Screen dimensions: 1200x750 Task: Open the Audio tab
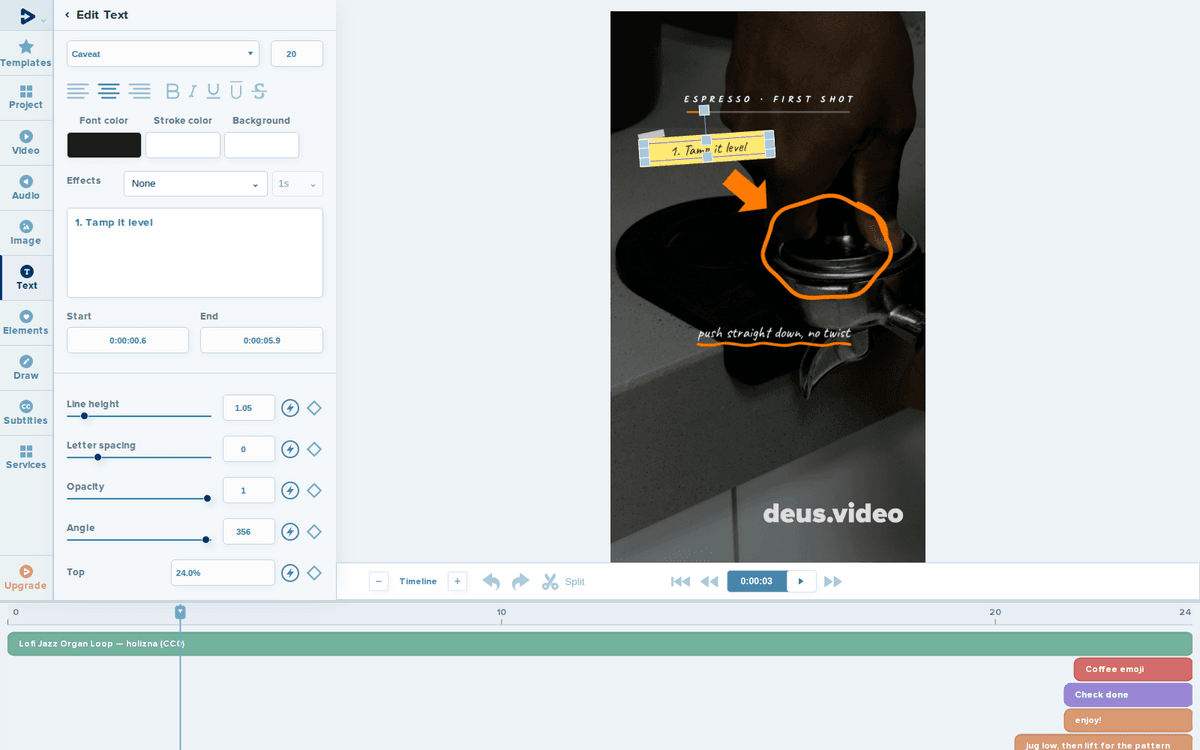(x=26, y=187)
